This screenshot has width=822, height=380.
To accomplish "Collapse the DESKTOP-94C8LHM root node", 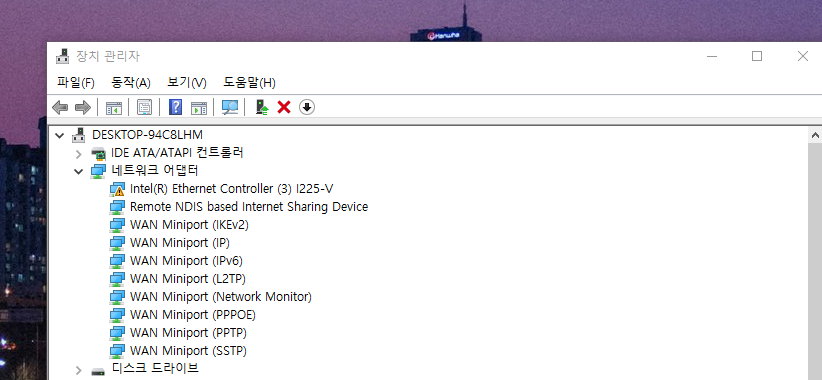I will click(60, 136).
